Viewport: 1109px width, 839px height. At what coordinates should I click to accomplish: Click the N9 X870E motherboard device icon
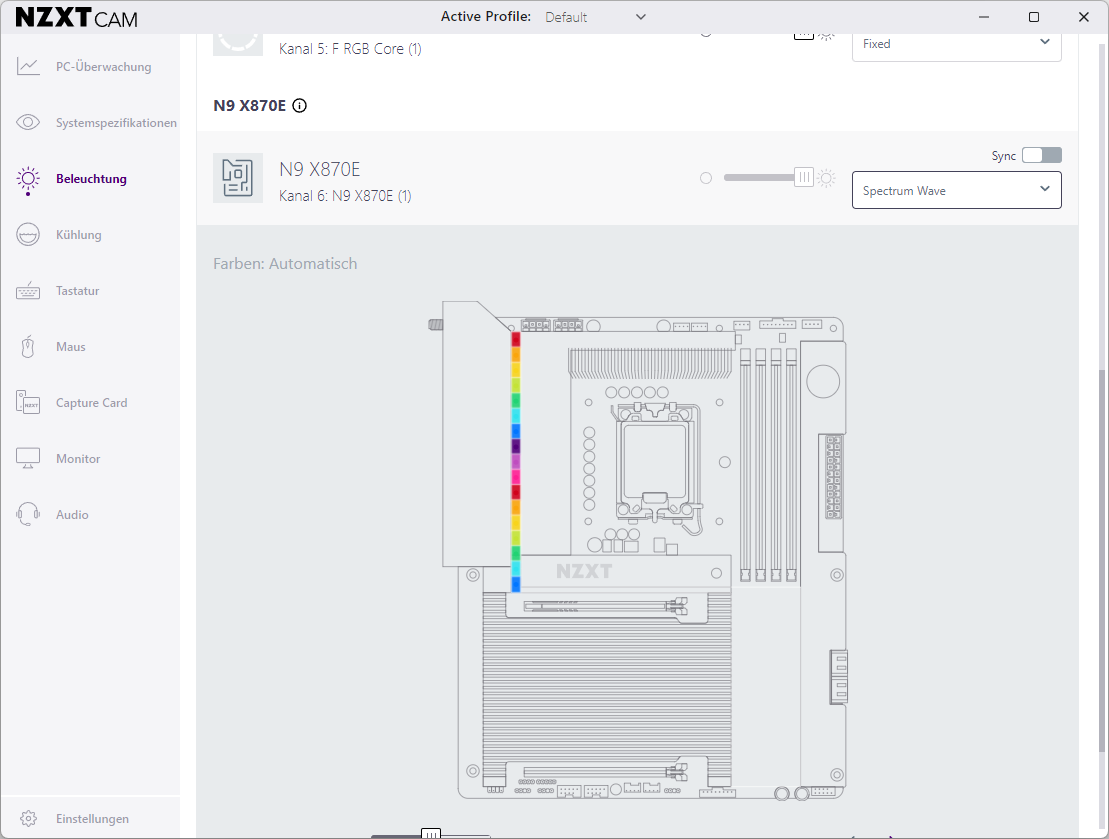click(238, 178)
